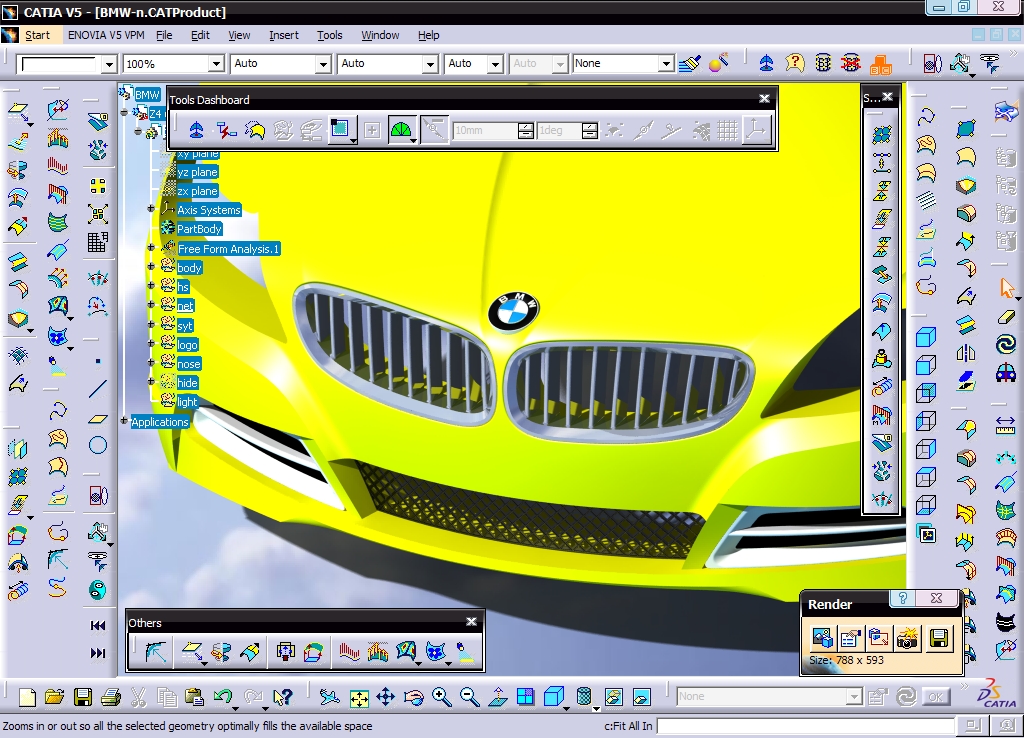The width and height of the screenshot is (1024, 738).
Task: Expand the Axis Systems tree node
Action: (x=151, y=209)
